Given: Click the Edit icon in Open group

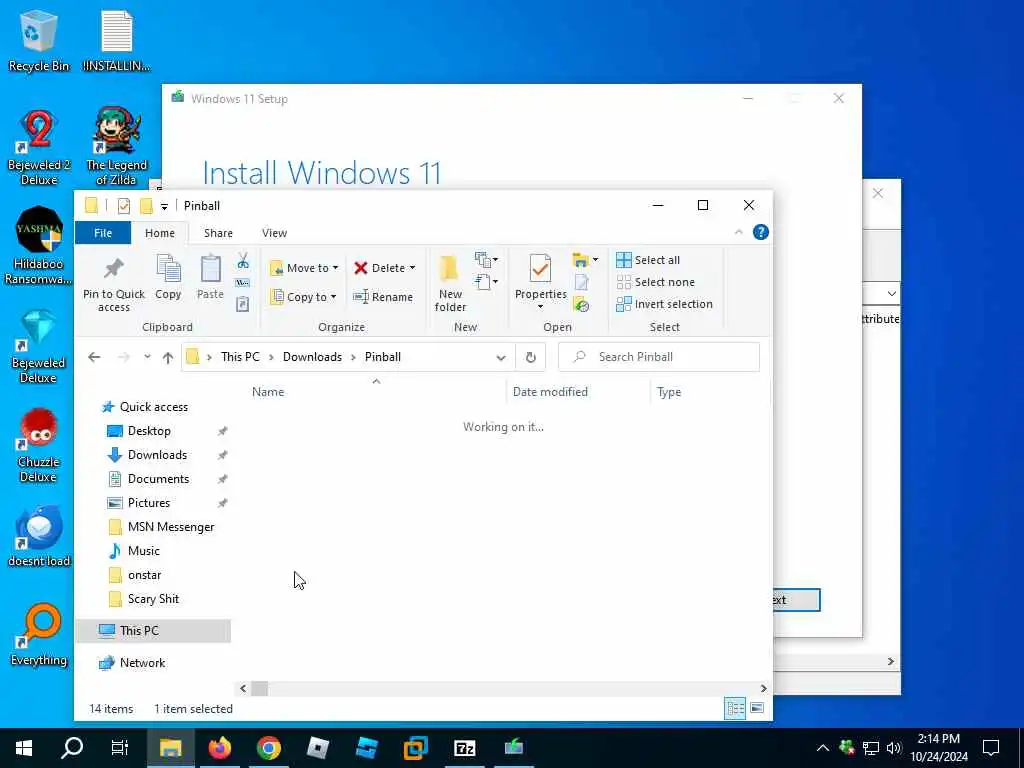Looking at the screenshot, I should pos(581,282).
